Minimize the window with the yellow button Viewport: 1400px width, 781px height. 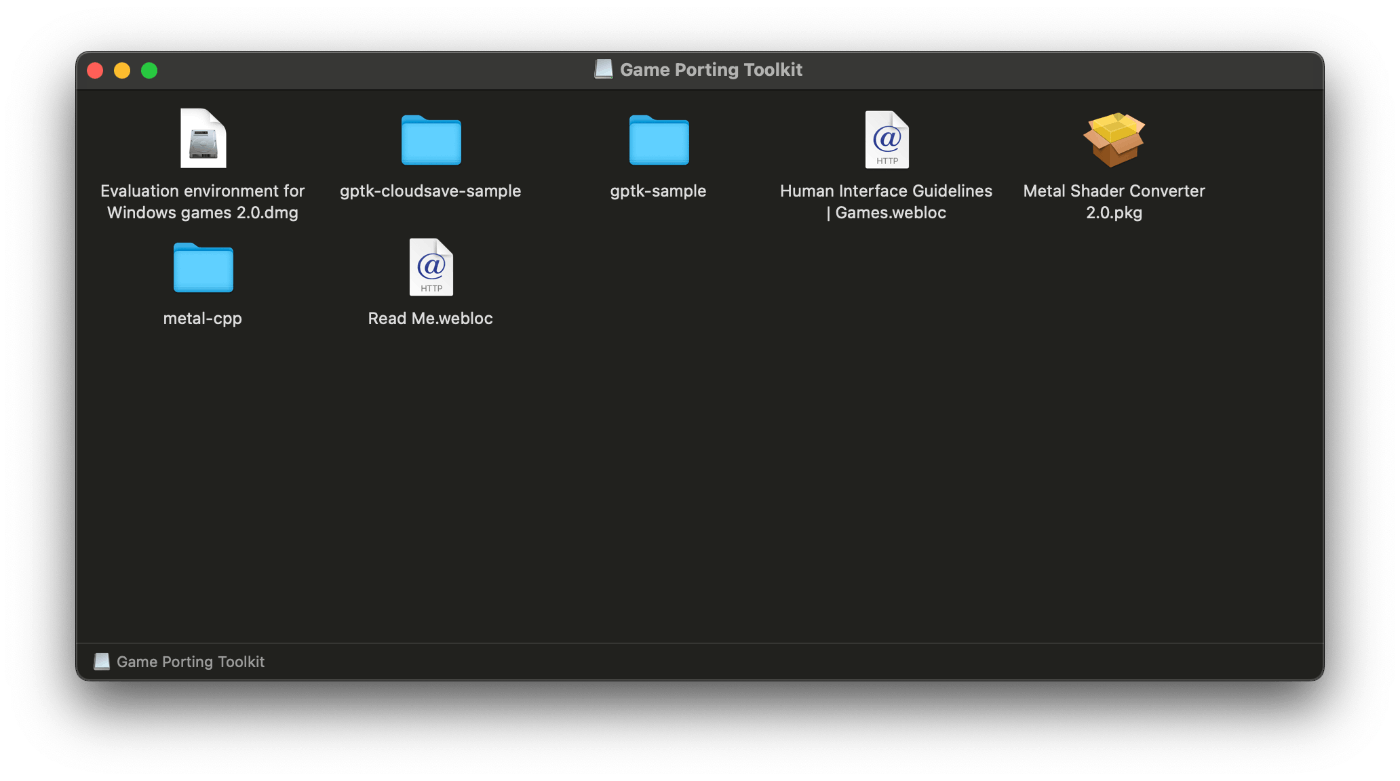pos(122,70)
